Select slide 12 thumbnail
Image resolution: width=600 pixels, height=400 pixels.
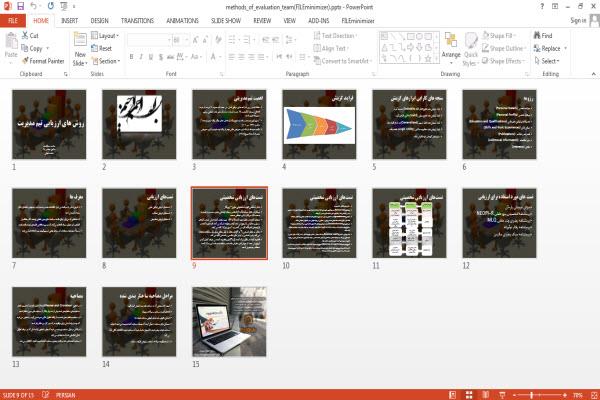[499, 223]
